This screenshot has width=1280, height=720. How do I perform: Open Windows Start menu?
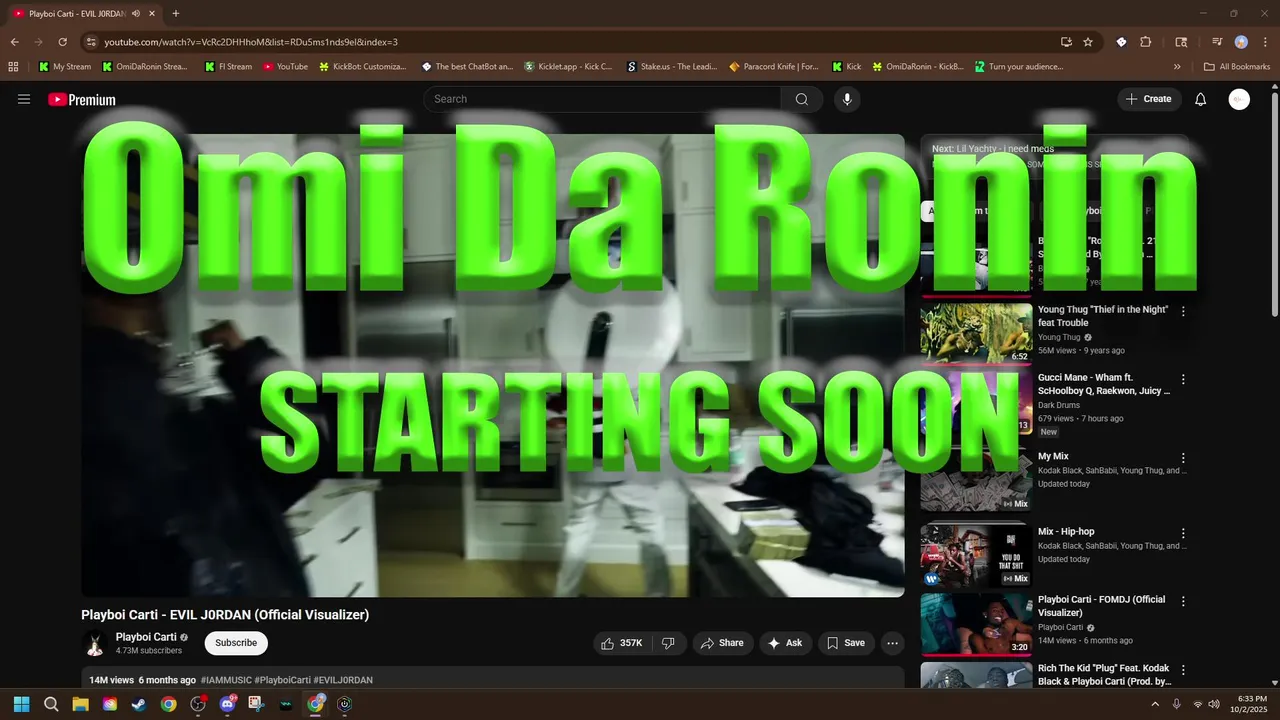(x=22, y=704)
